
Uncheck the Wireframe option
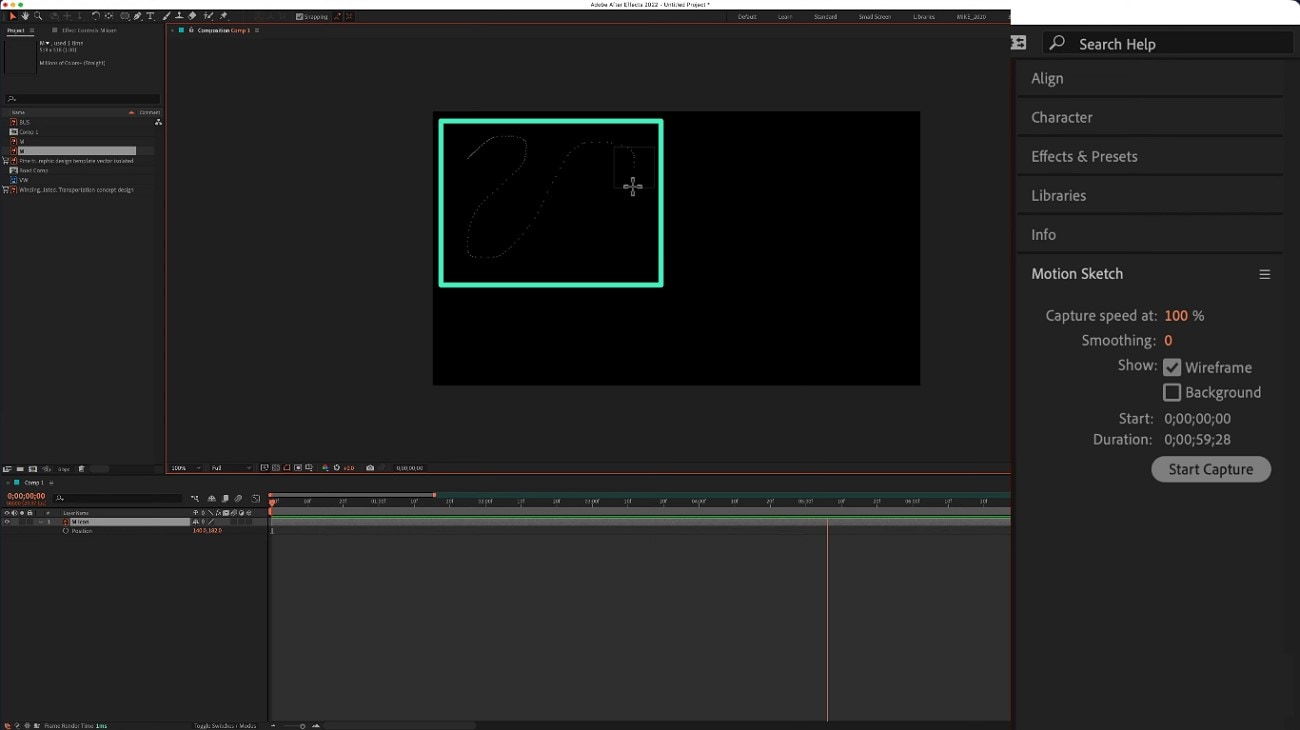click(1171, 367)
